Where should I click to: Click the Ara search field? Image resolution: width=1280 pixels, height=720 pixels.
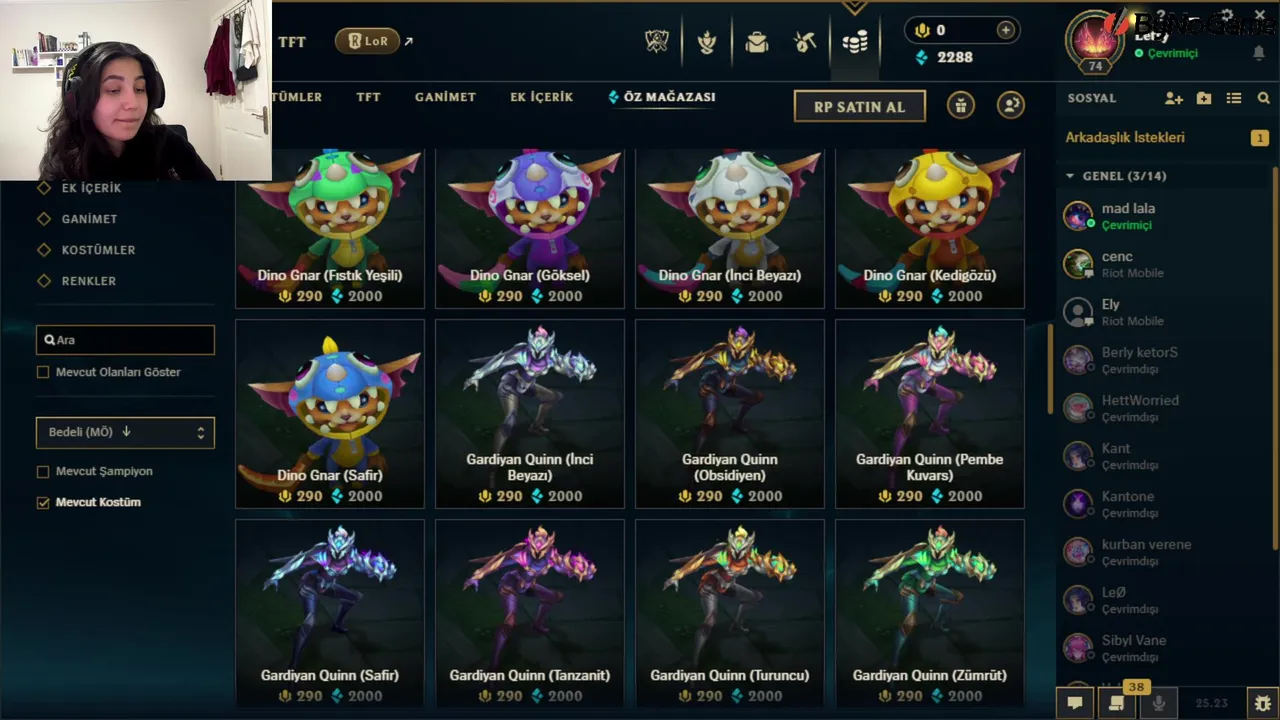(125, 340)
